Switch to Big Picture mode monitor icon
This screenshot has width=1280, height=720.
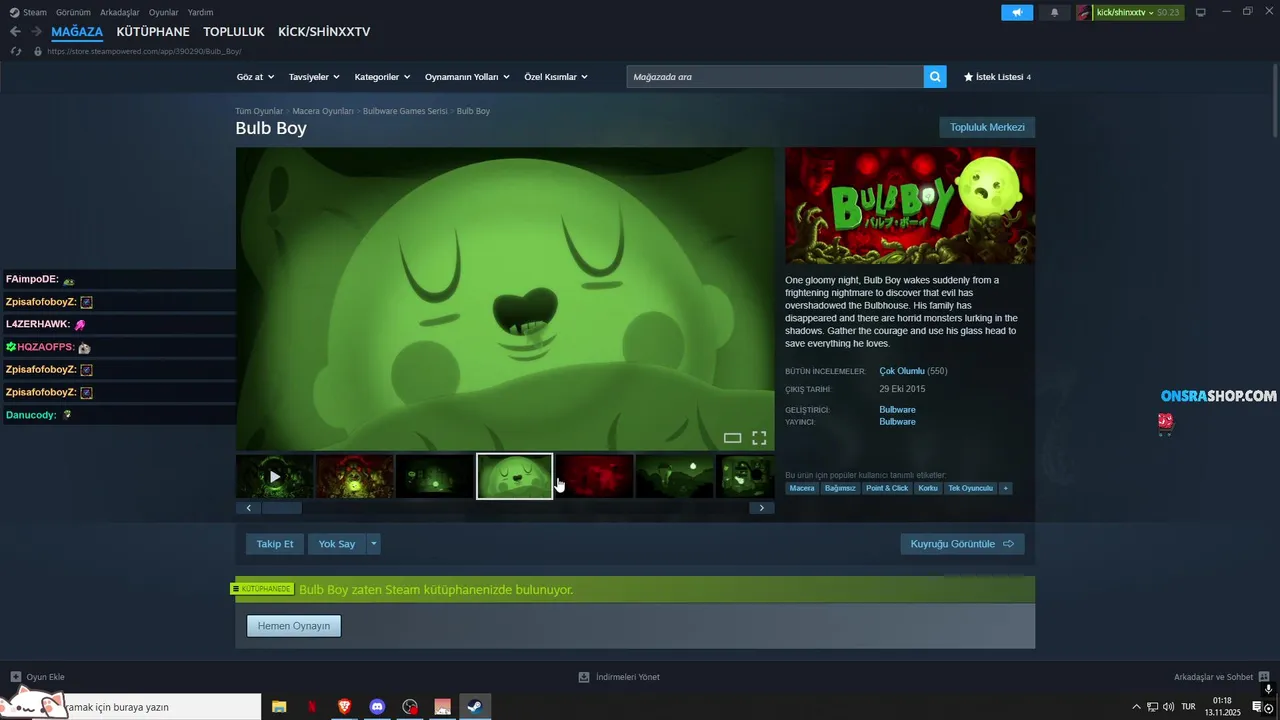point(1200,12)
